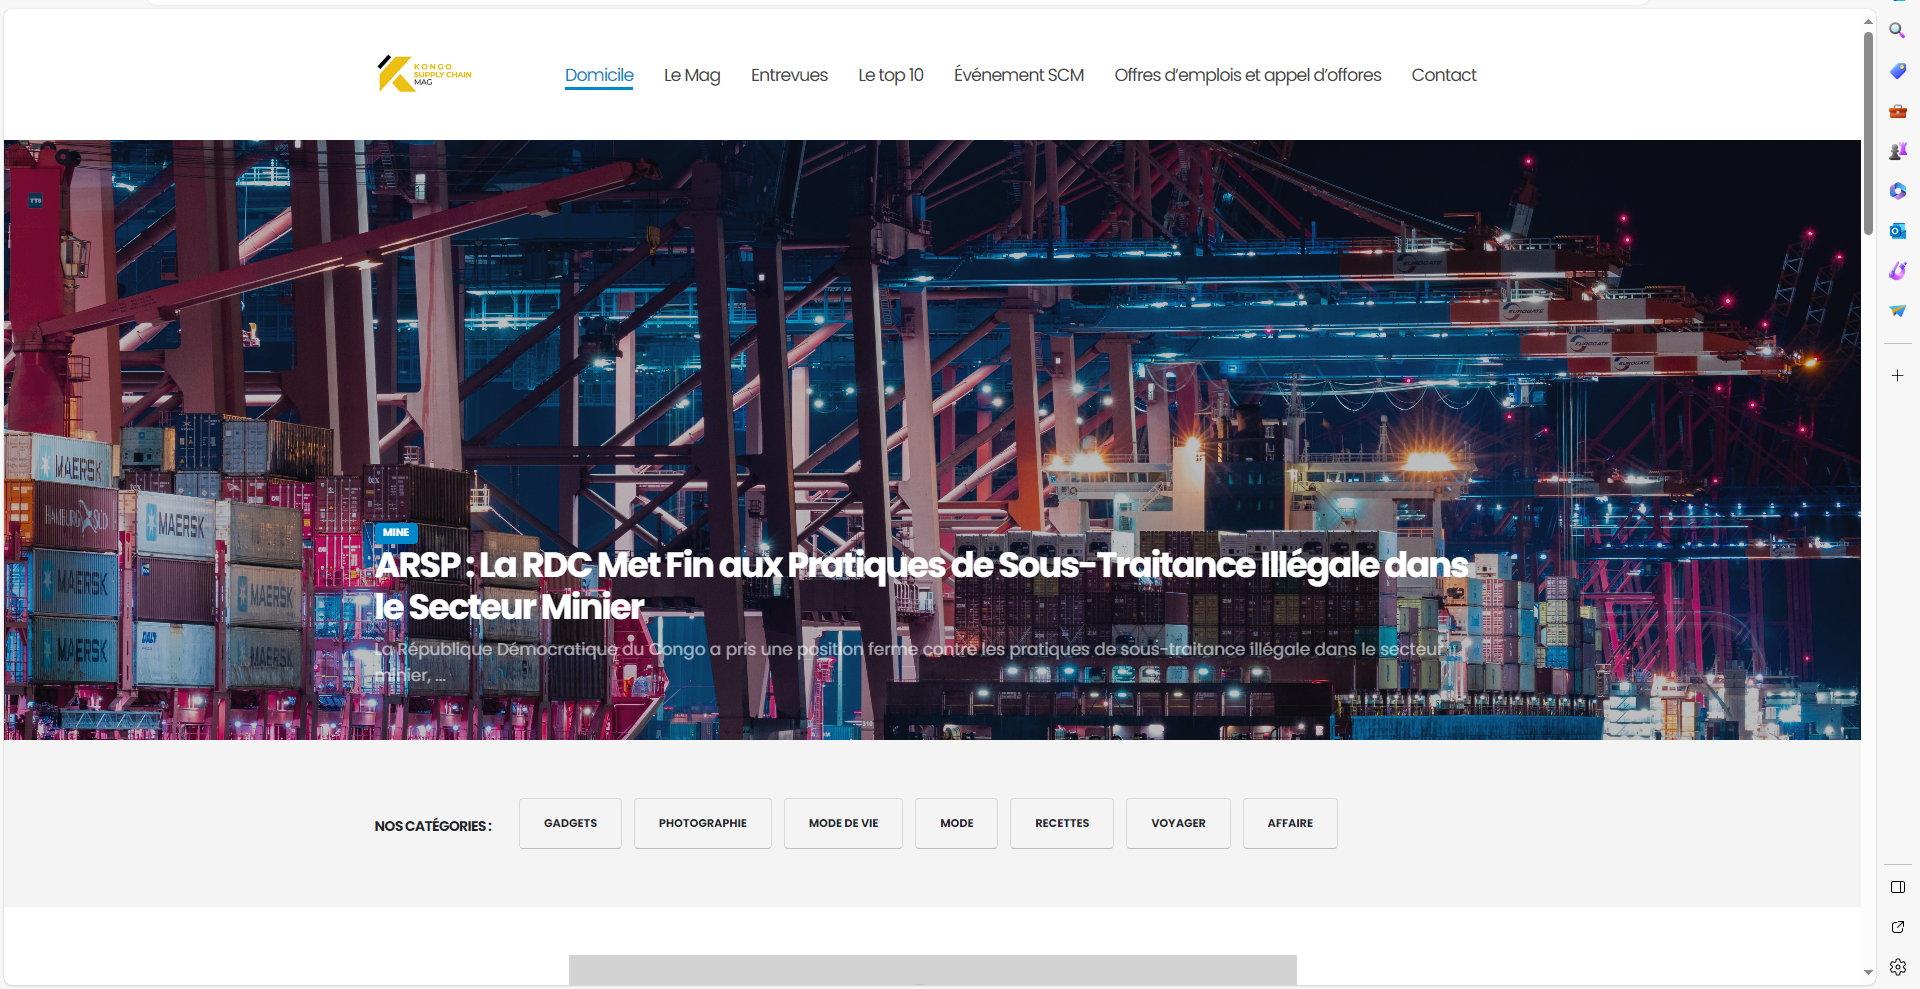Click the scrollbar up arrow
This screenshot has width=1920, height=989.
1868,21
